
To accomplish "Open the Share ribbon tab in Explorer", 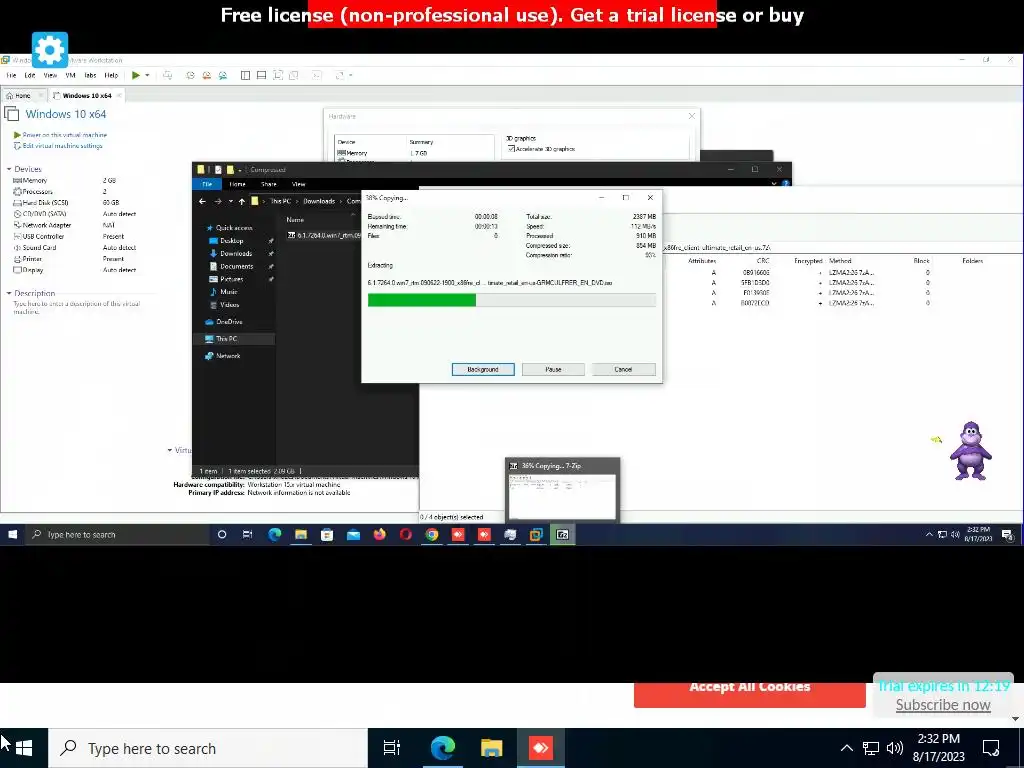I will click(268, 184).
